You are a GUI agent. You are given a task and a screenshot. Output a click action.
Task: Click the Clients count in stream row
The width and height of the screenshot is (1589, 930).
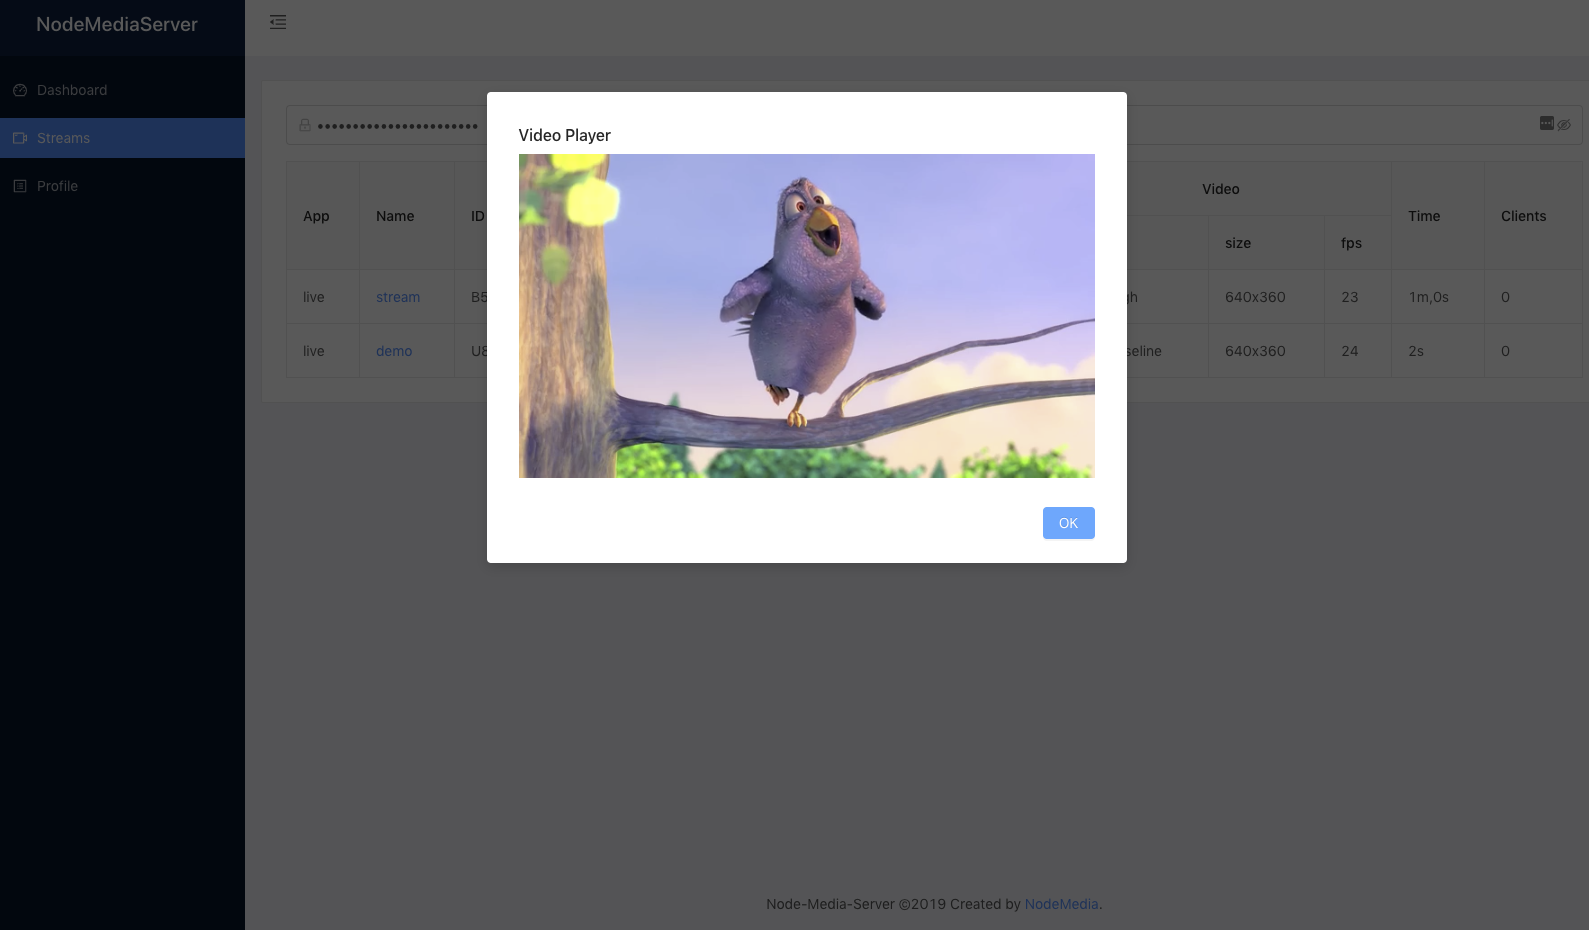[x=1505, y=297]
